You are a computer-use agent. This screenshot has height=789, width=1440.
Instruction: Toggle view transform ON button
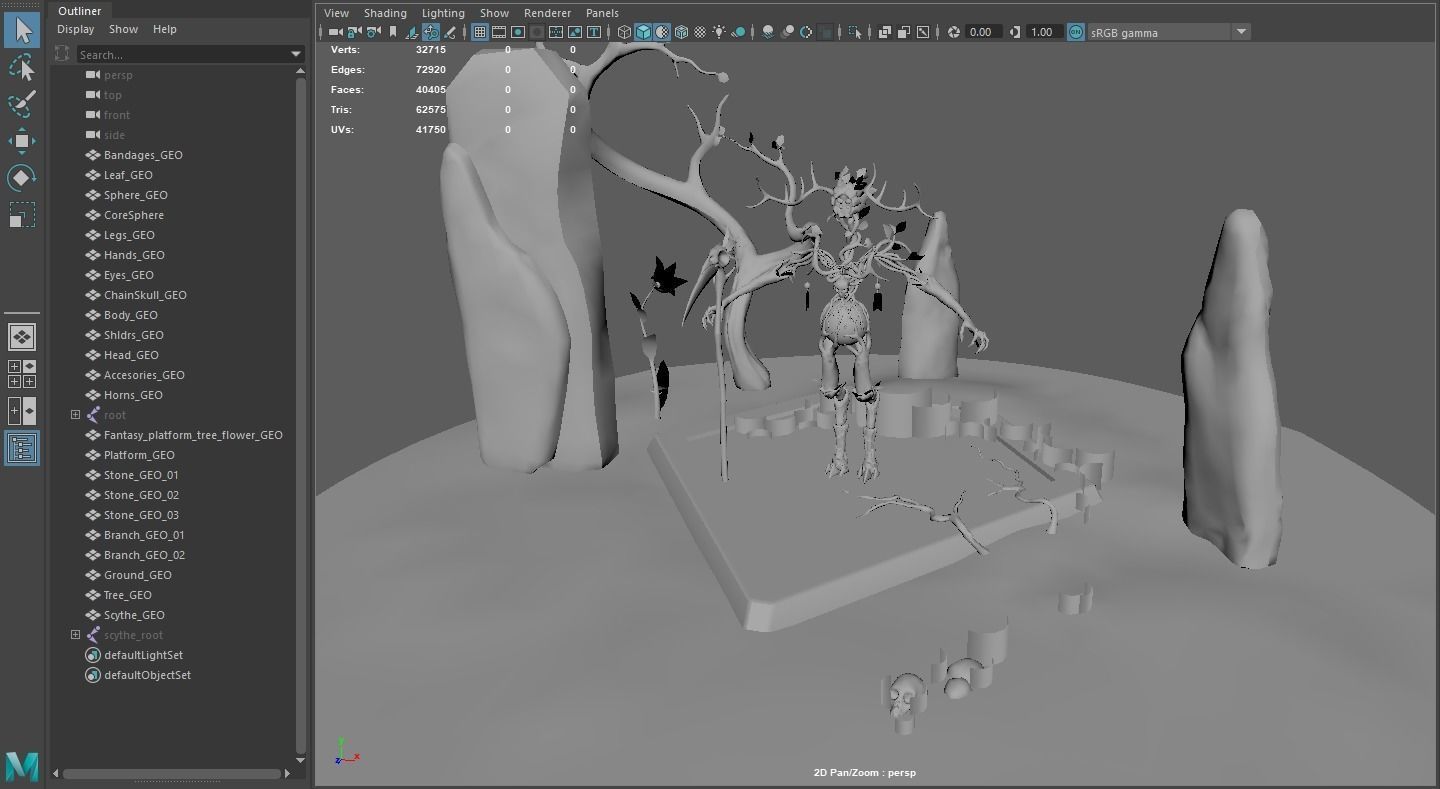[x=1075, y=32]
